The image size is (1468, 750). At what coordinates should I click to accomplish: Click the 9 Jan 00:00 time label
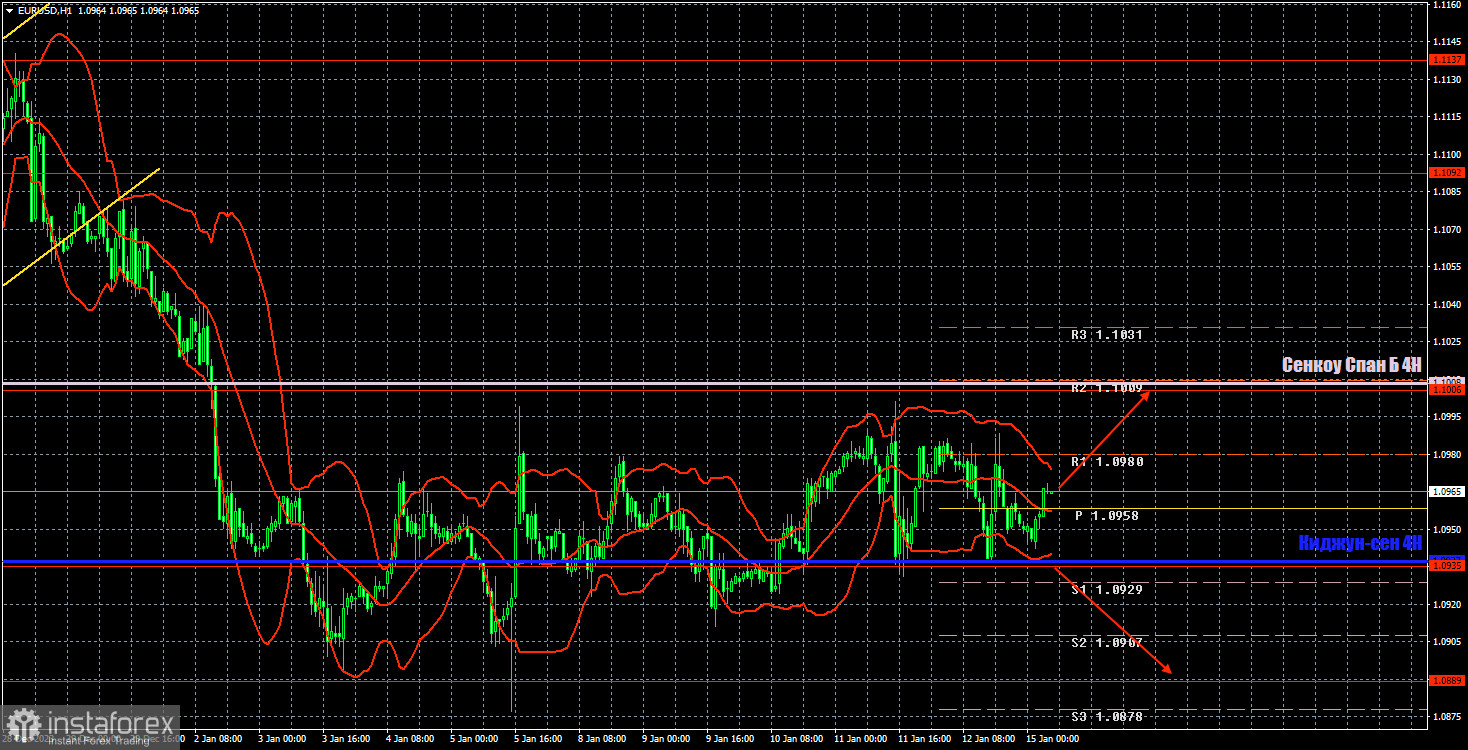(664, 739)
